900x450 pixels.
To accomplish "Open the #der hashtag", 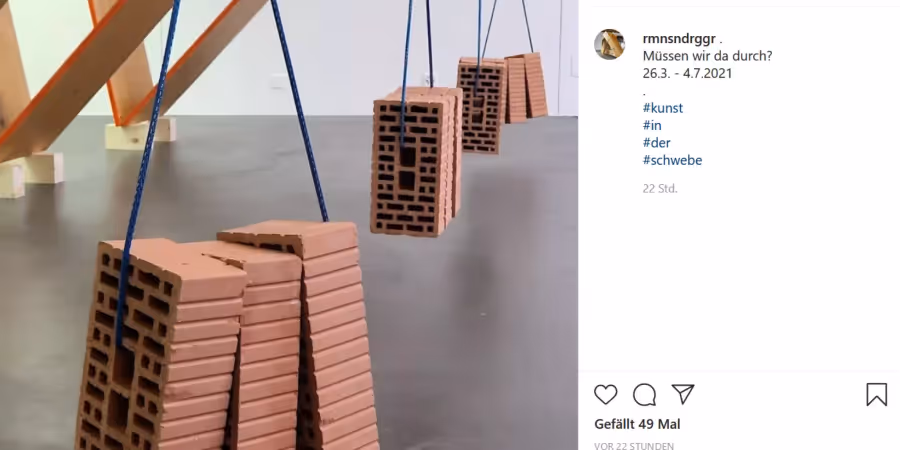I will pos(656,142).
